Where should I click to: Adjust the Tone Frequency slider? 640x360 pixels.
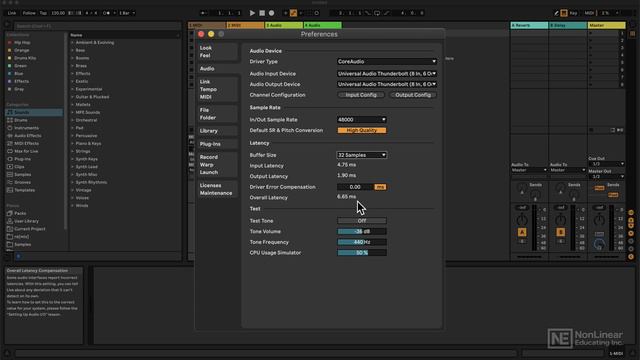(362, 242)
